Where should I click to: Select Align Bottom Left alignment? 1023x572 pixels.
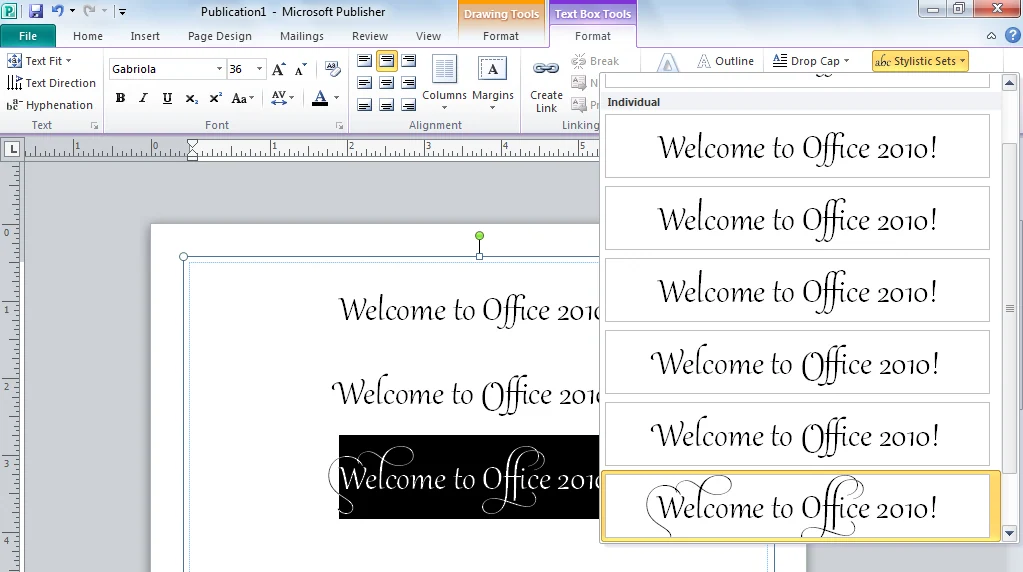click(x=365, y=105)
